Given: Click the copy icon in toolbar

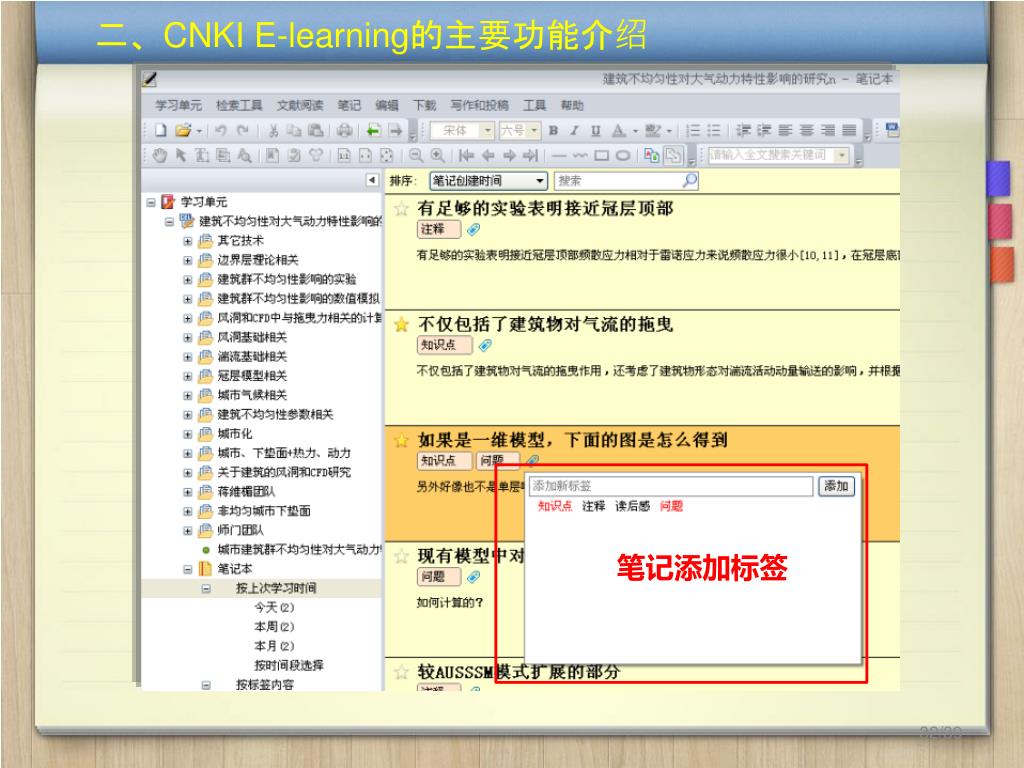Looking at the screenshot, I should (295, 131).
